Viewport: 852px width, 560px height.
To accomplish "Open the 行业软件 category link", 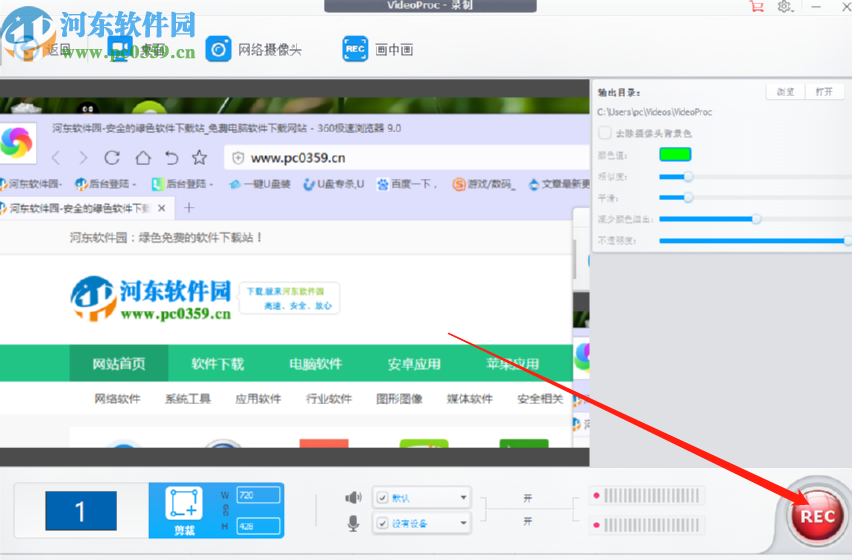I will pos(329,399).
